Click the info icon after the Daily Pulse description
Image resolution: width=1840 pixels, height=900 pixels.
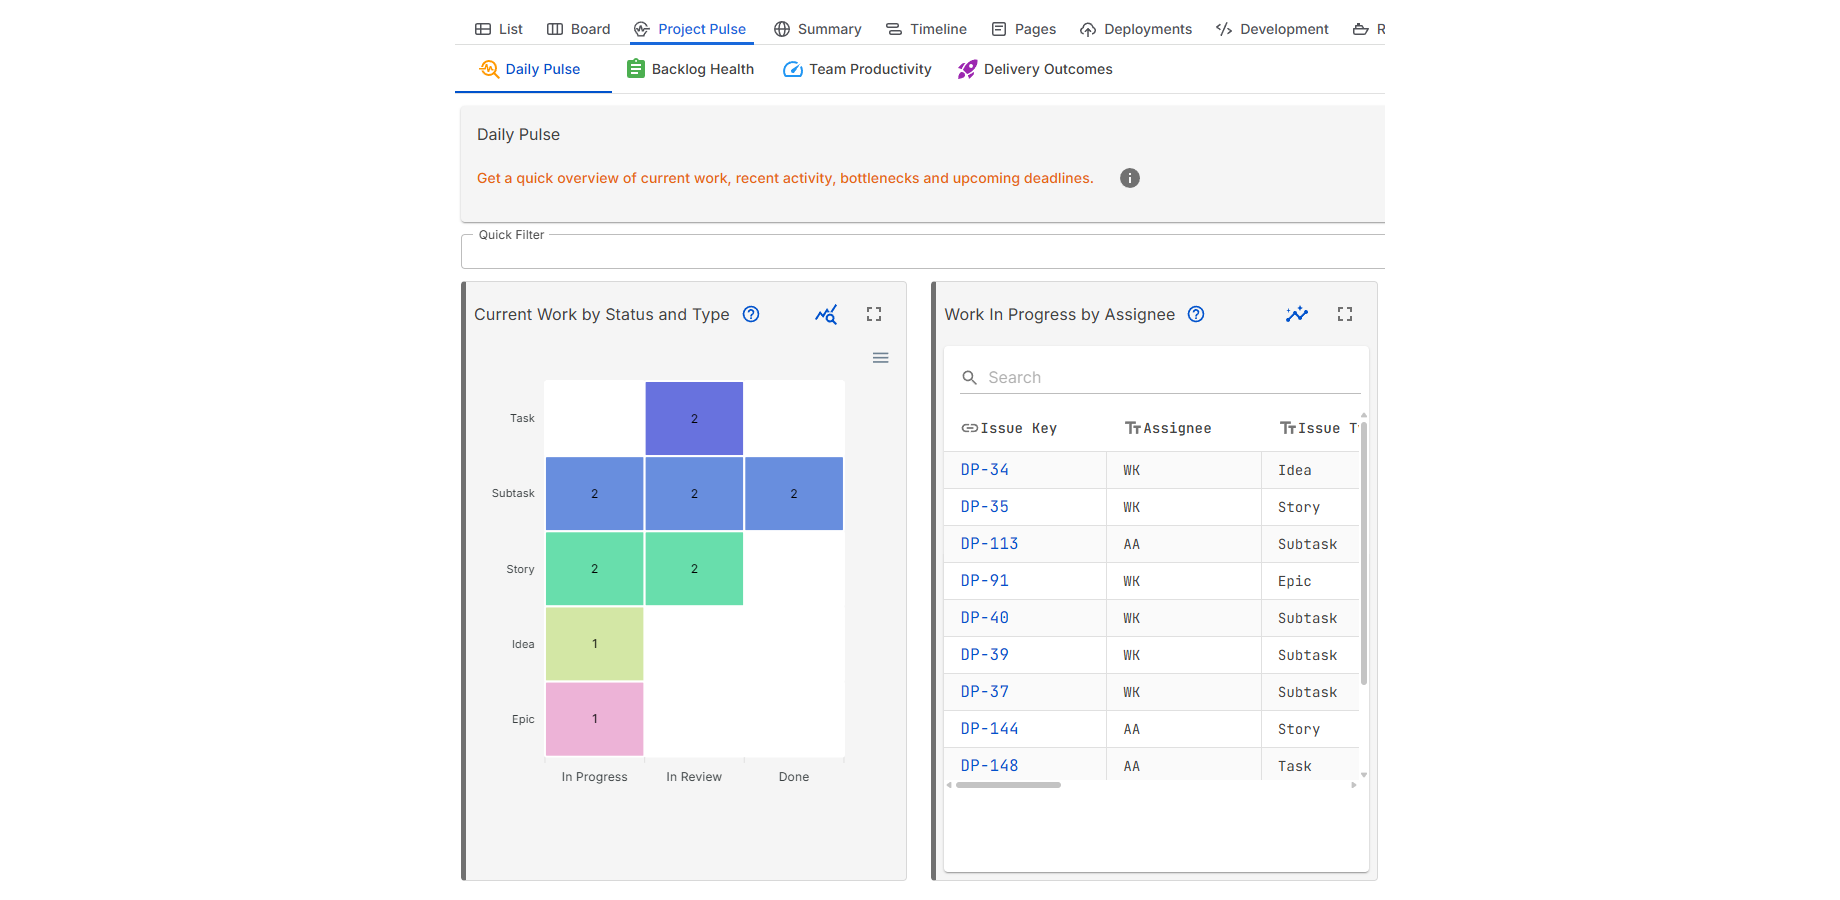[1129, 178]
